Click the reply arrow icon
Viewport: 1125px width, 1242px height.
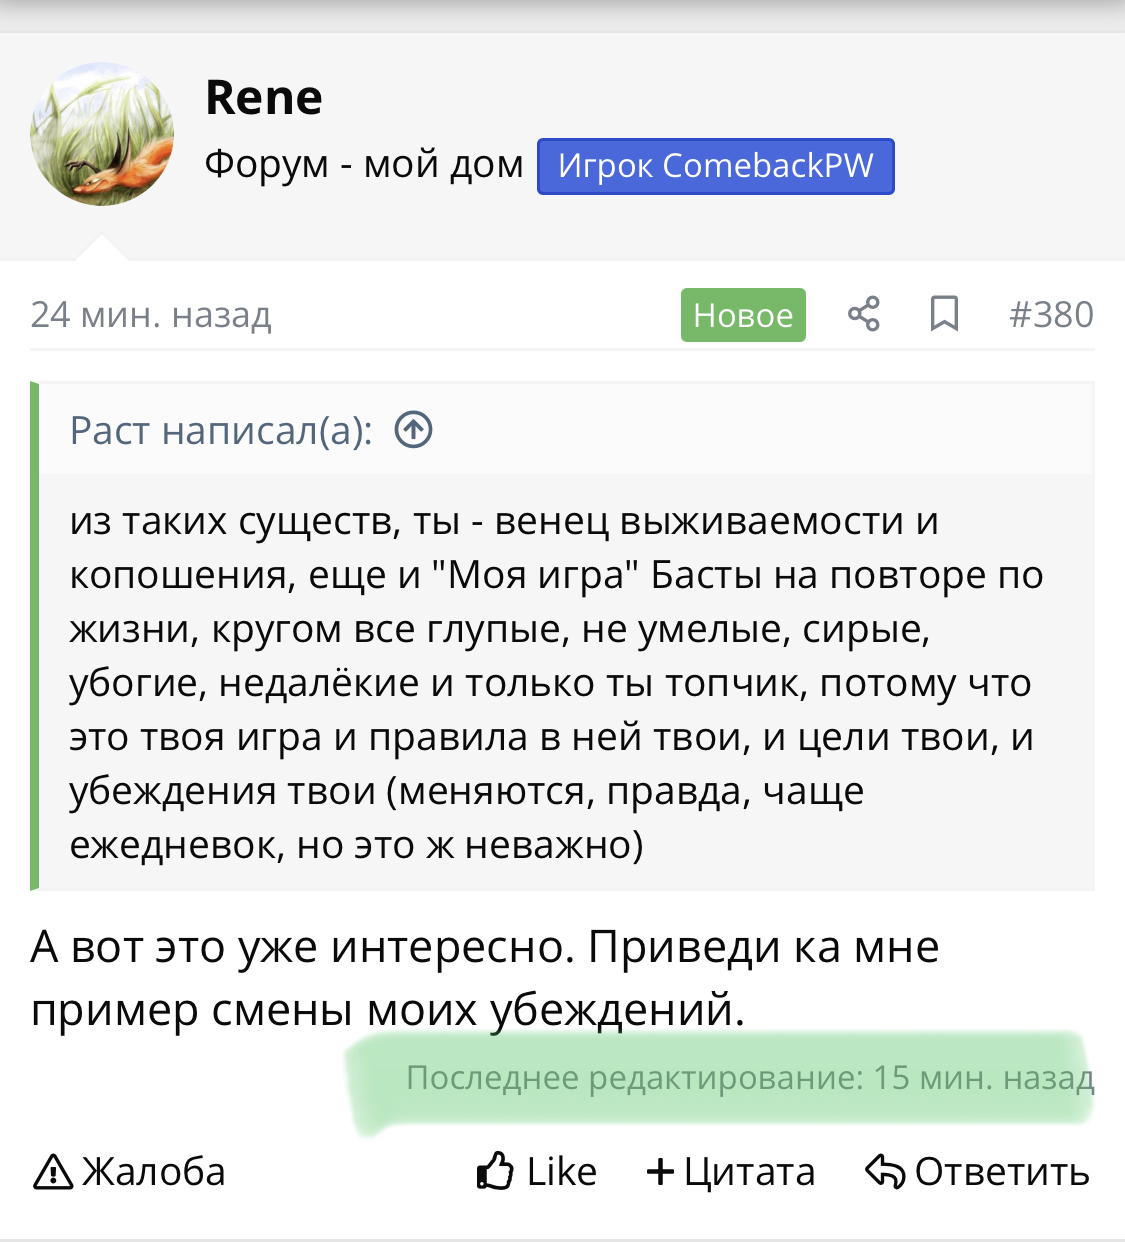pyautogui.click(x=885, y=1171)
